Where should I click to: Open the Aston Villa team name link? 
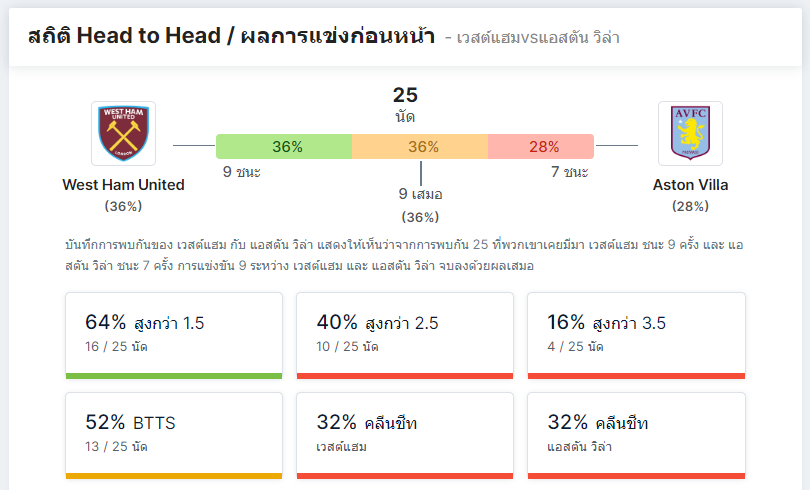(x=690, y=185)
